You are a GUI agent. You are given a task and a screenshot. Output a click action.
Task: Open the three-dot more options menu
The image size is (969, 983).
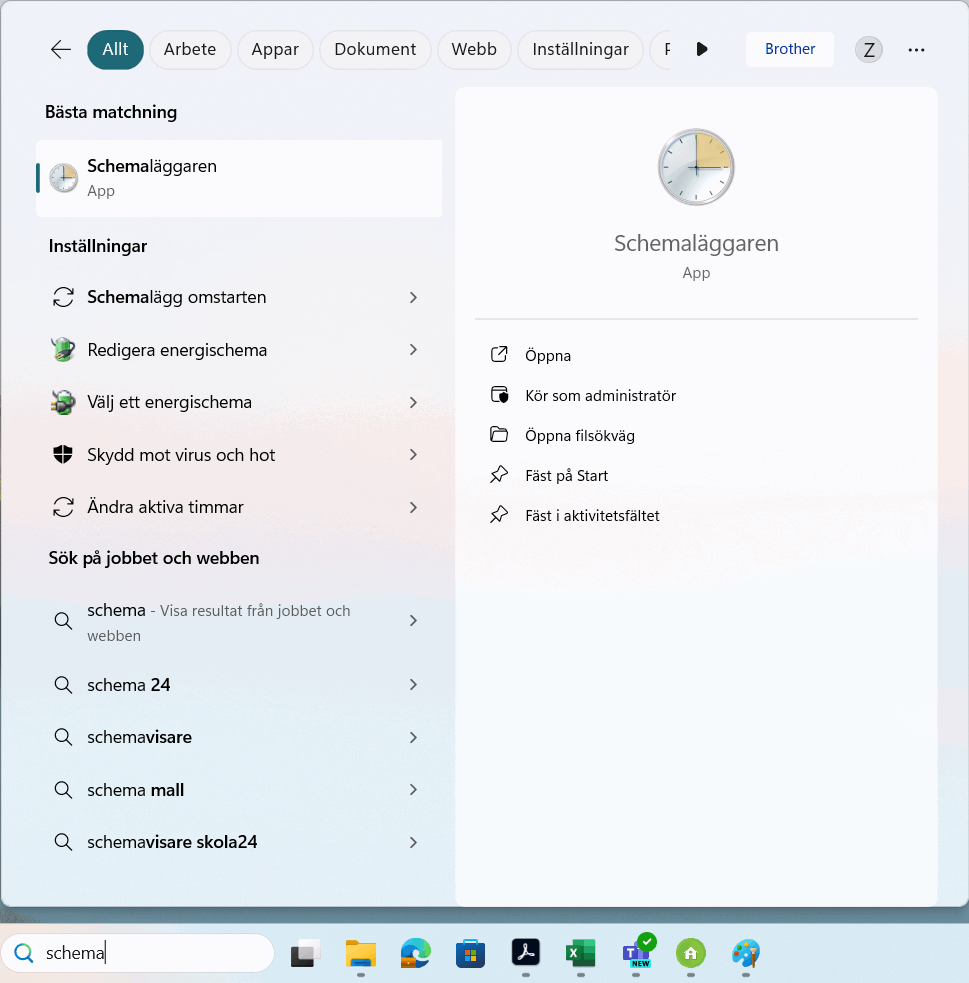[x=916, y=50]
